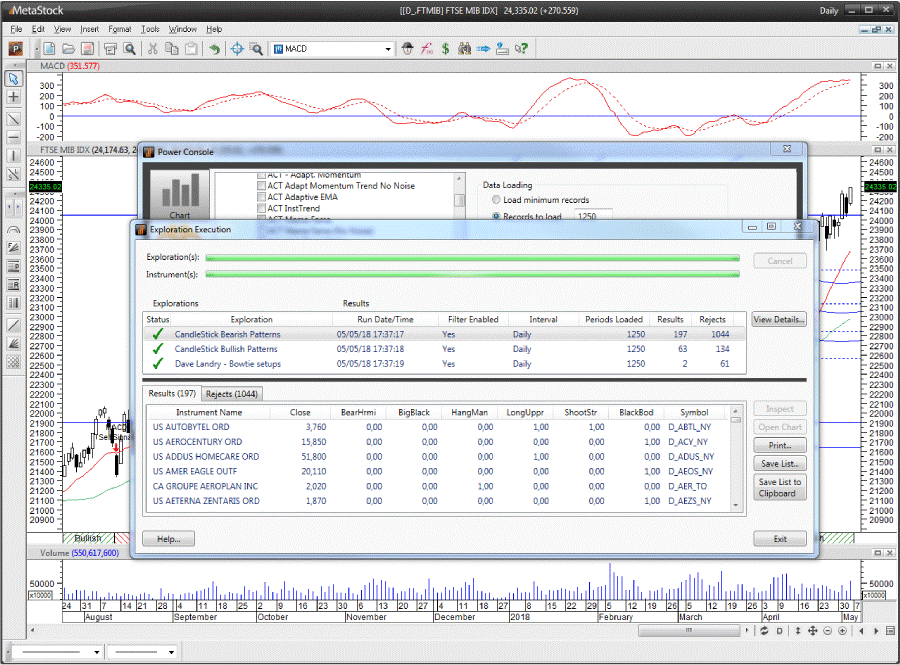
Task: Zoom out with the minus circle icon
Action: point(828,631)
